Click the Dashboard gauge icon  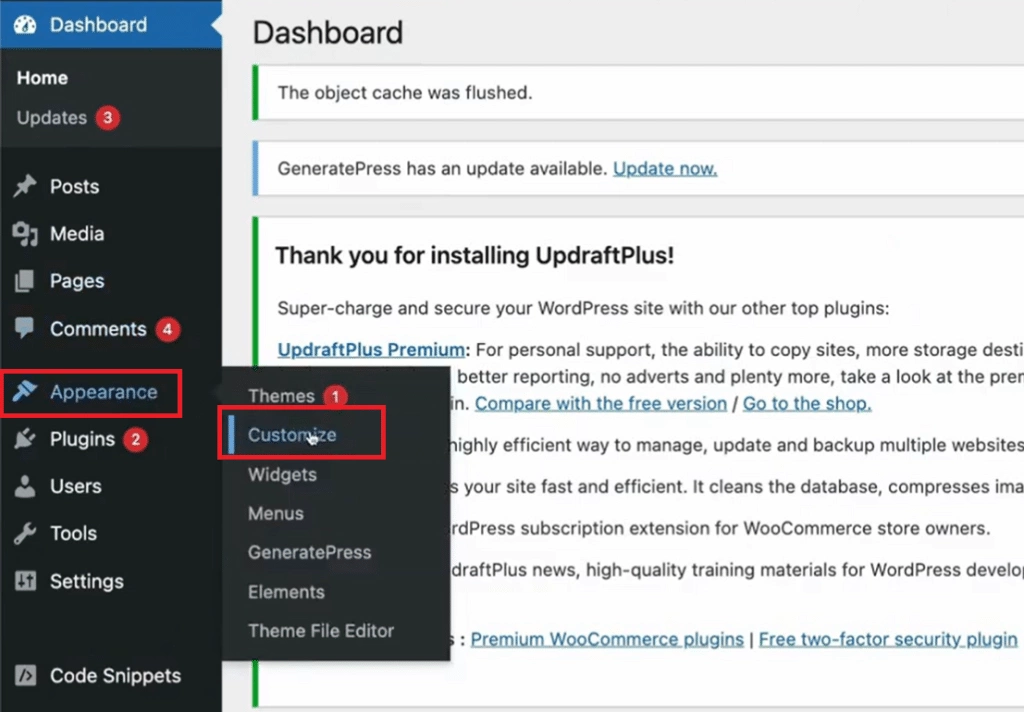[x=25, y=25]
